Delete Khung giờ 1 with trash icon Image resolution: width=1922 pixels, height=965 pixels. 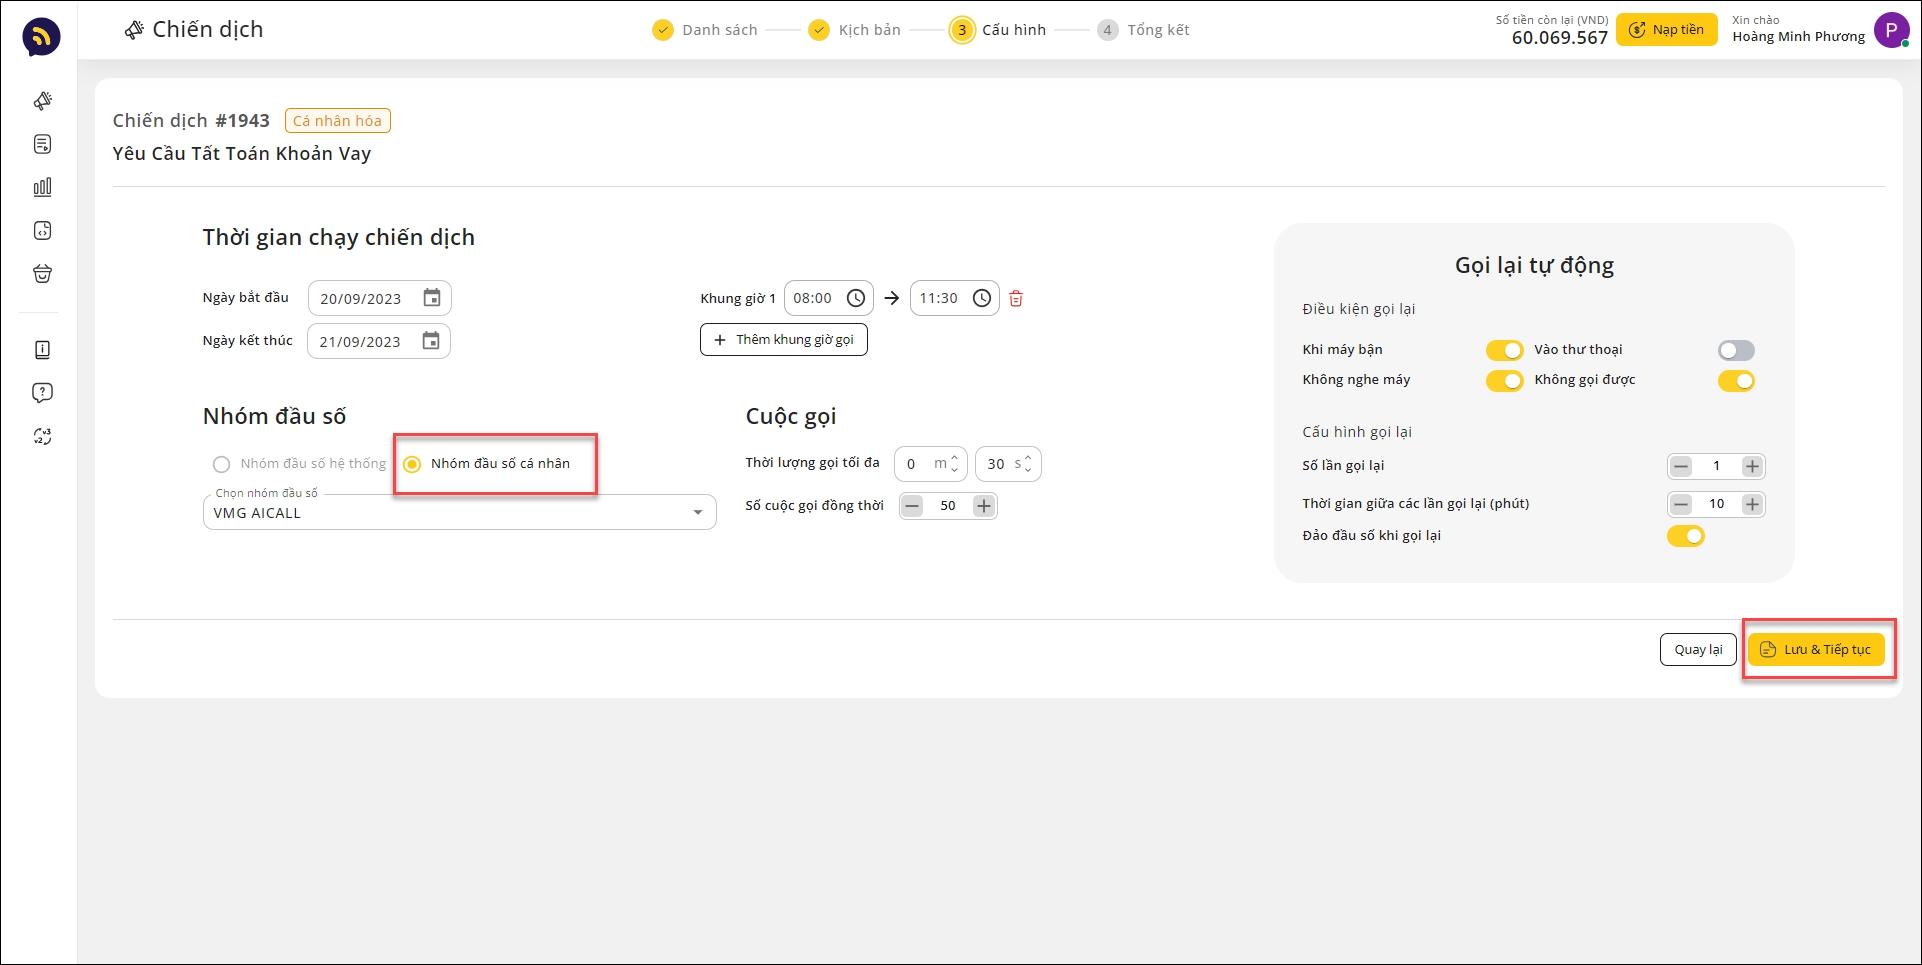[1016, 298]
